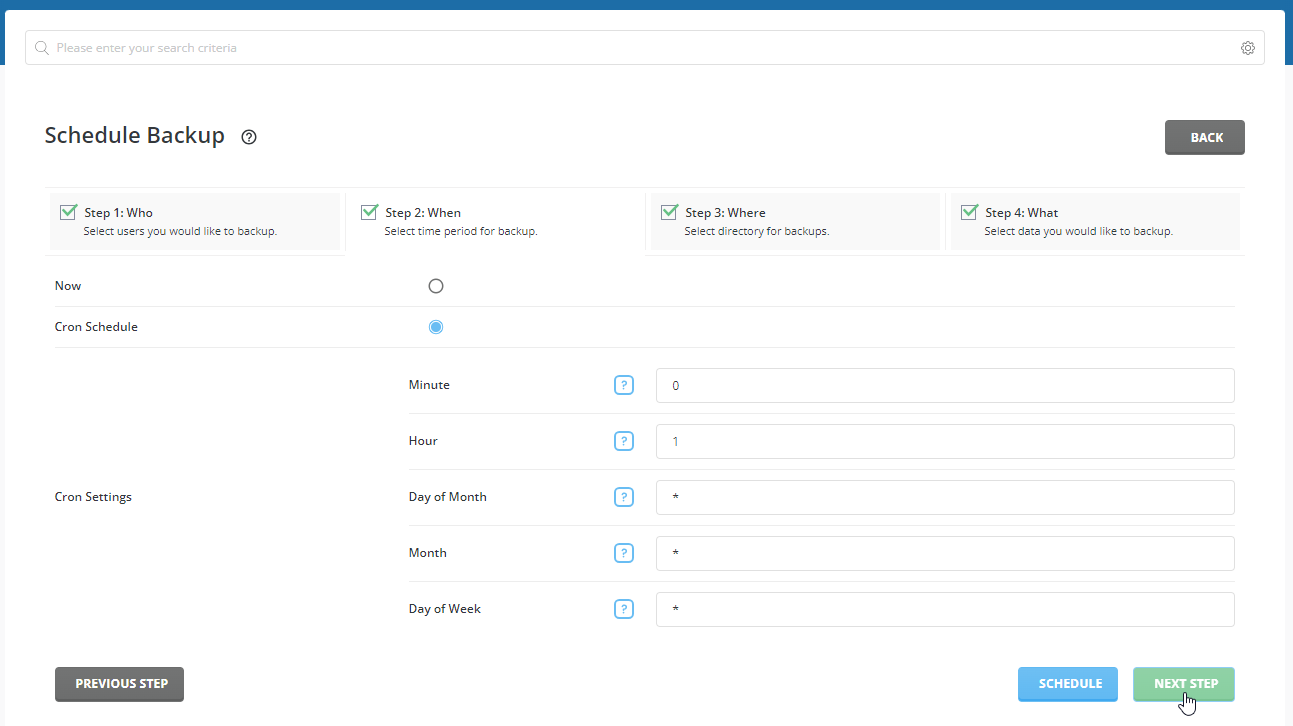Open the search settings gear icon

(x=1247, y=48)
